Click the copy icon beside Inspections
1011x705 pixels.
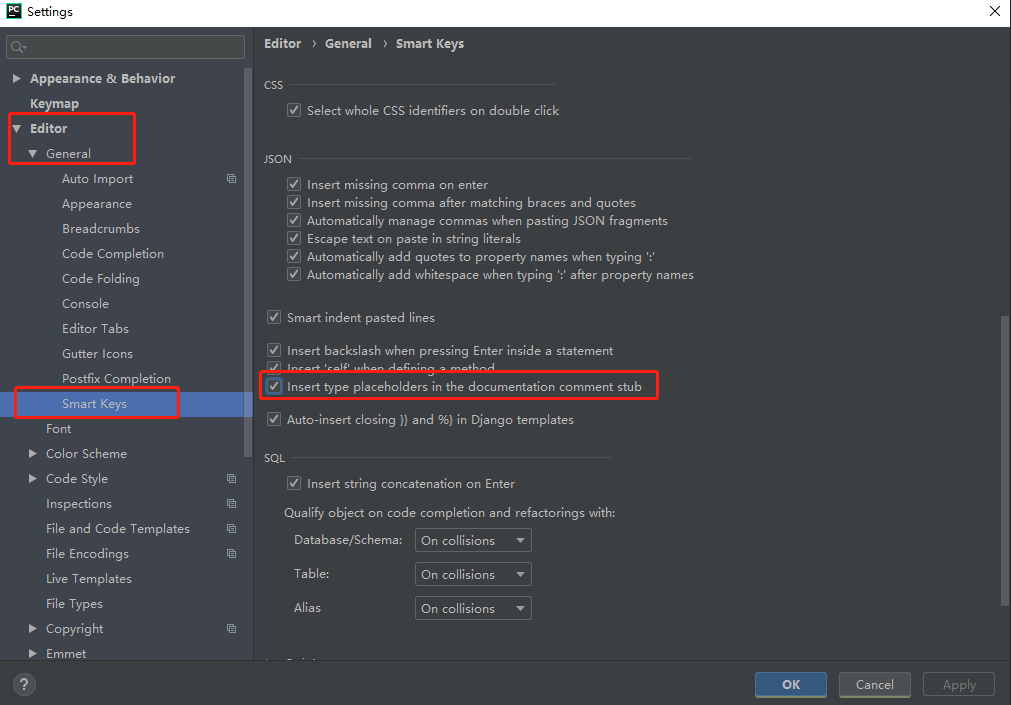pos(231,504)
